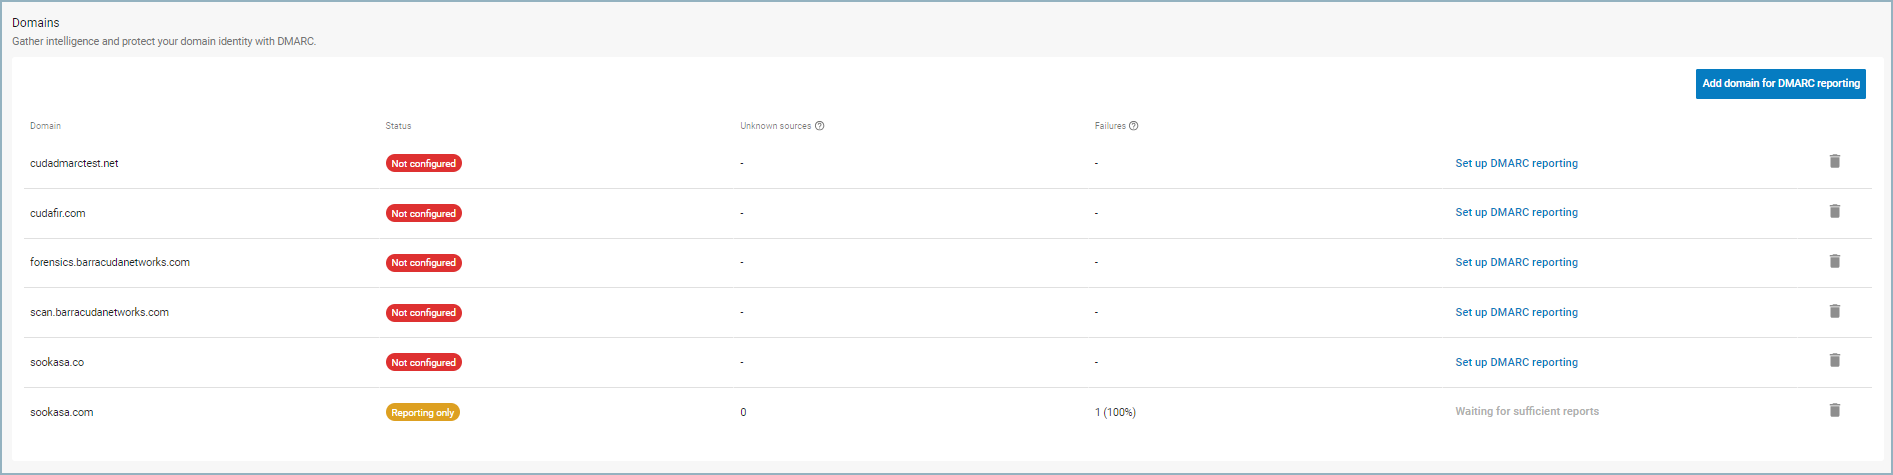1893x475 pixels.
Task: Click trash icon for cudafir.com
Action: (x=1834, y=211)
